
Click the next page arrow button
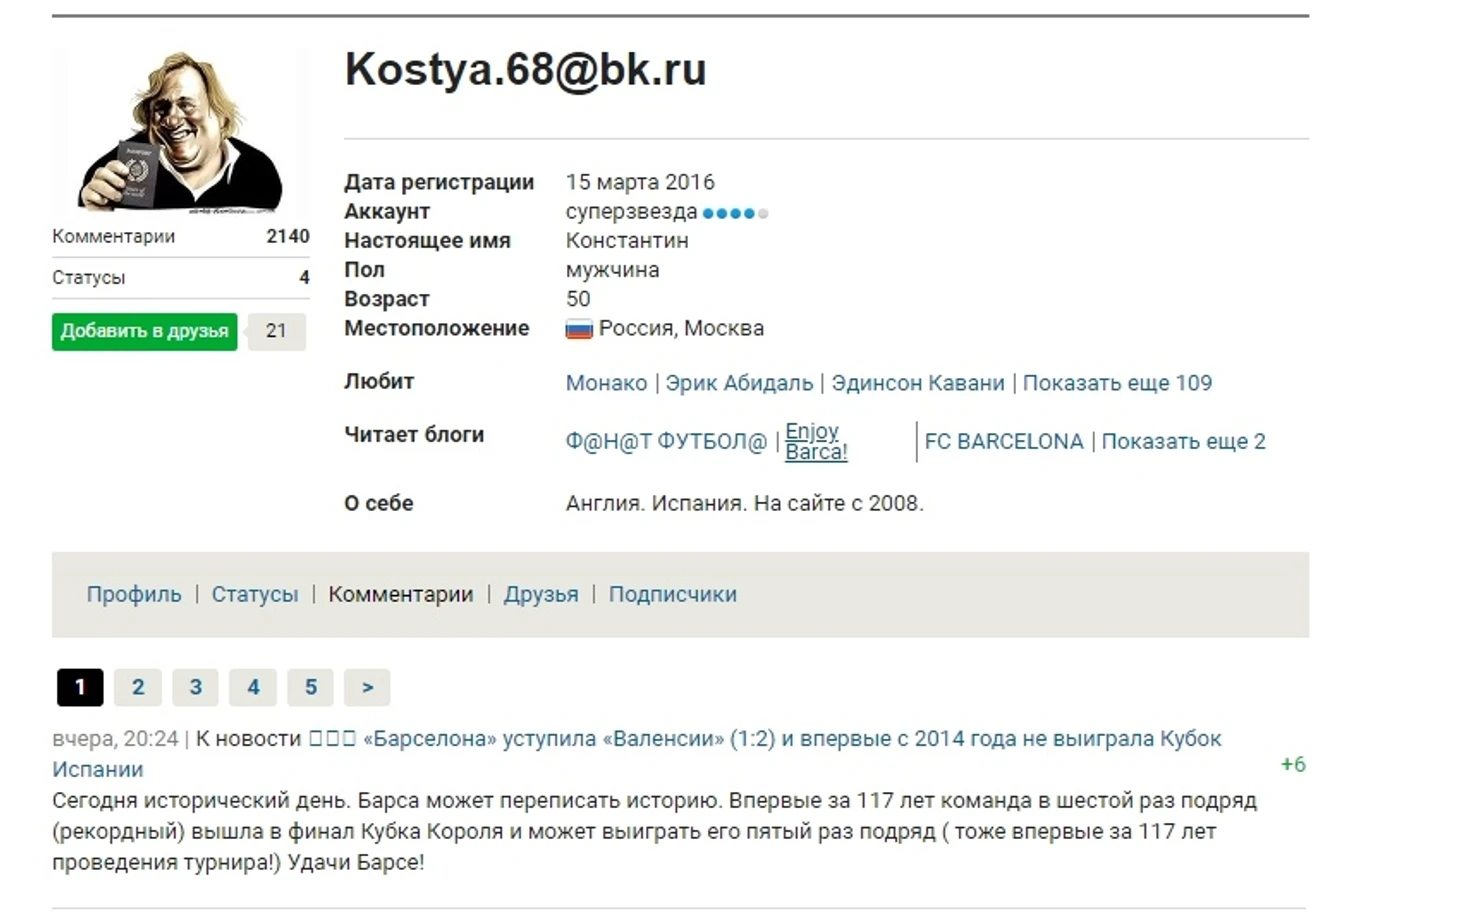tap(367, 687)
